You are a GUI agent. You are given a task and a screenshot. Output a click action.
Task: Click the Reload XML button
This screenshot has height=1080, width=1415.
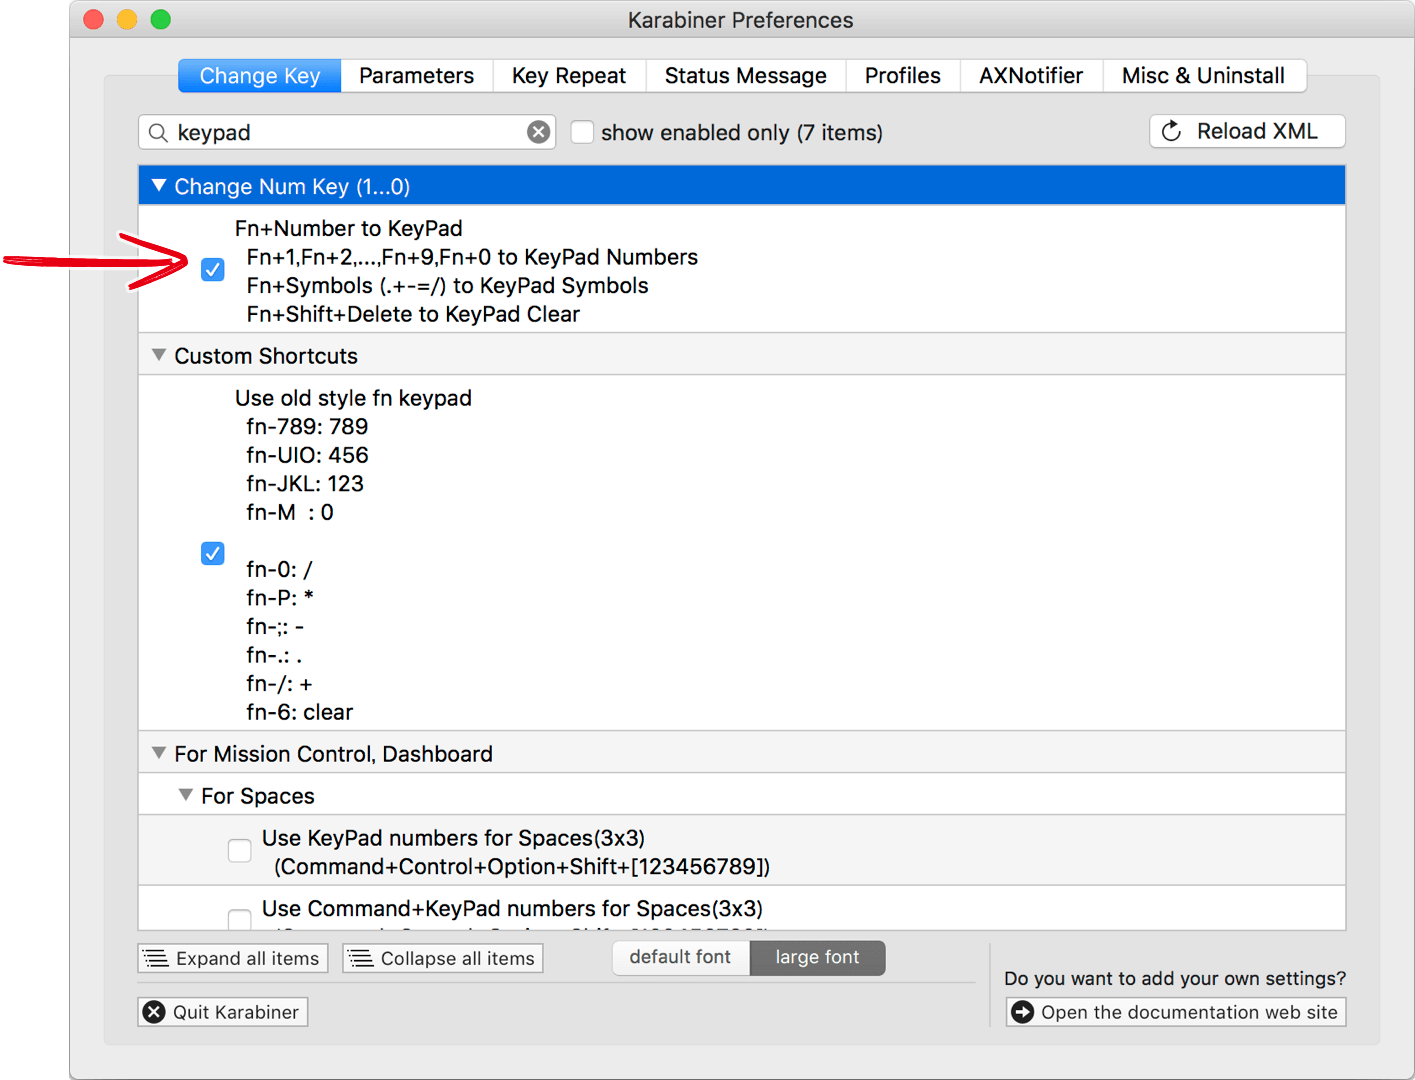click(x=1247, y=131)
